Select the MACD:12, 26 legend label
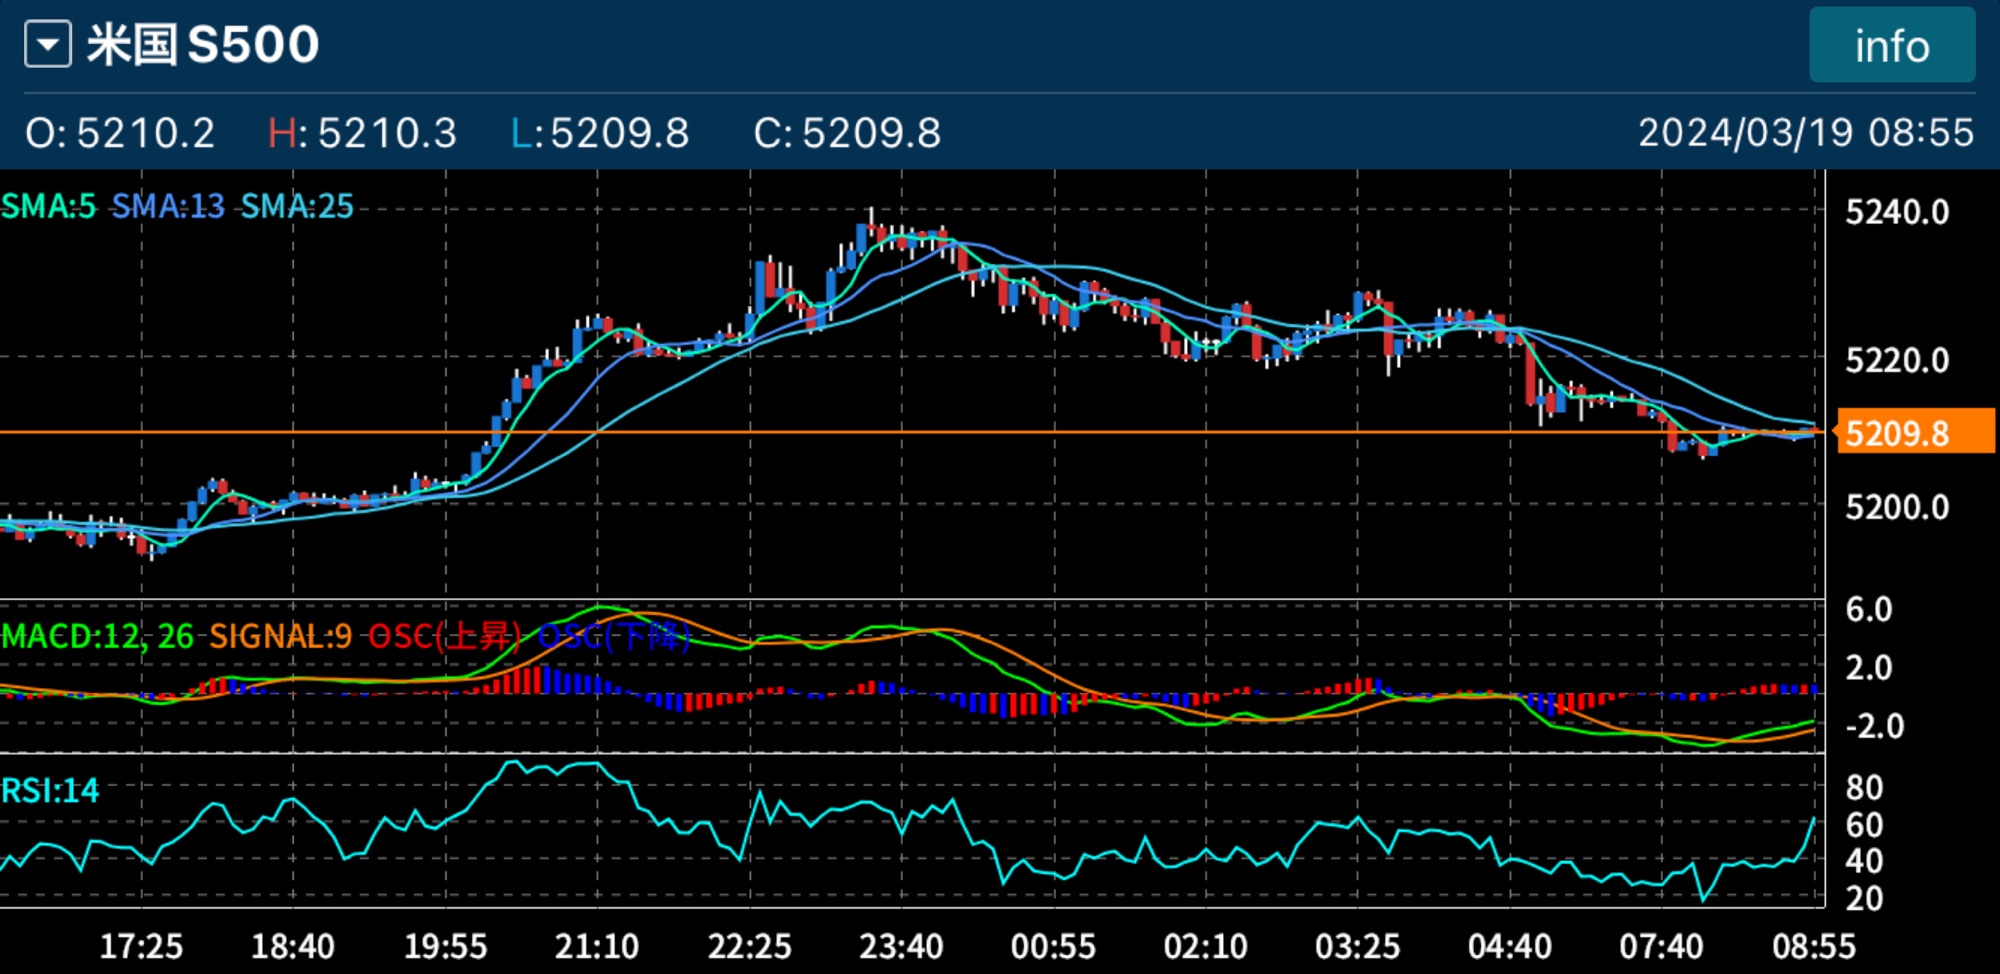Viewport: 2000px width, 974px height. tap(97, 636)
